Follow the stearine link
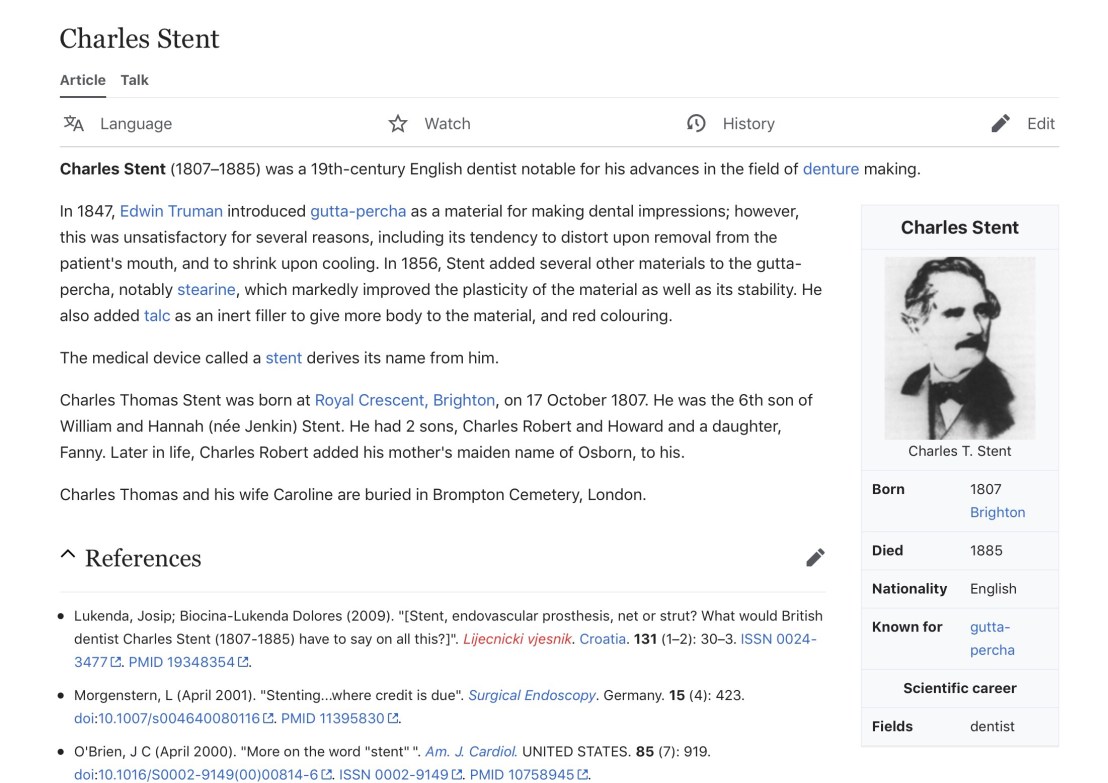This screenshot has height=783, width=1108. pos(206,289)
